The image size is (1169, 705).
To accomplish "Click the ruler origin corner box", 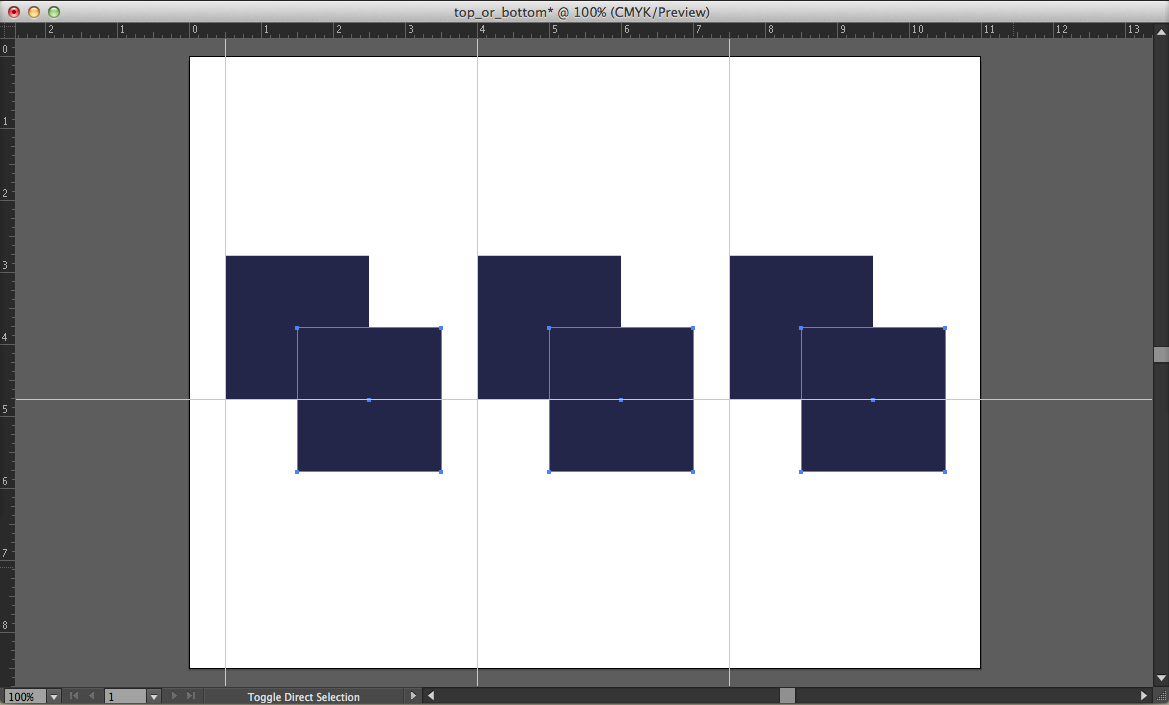I will (7, 30).
